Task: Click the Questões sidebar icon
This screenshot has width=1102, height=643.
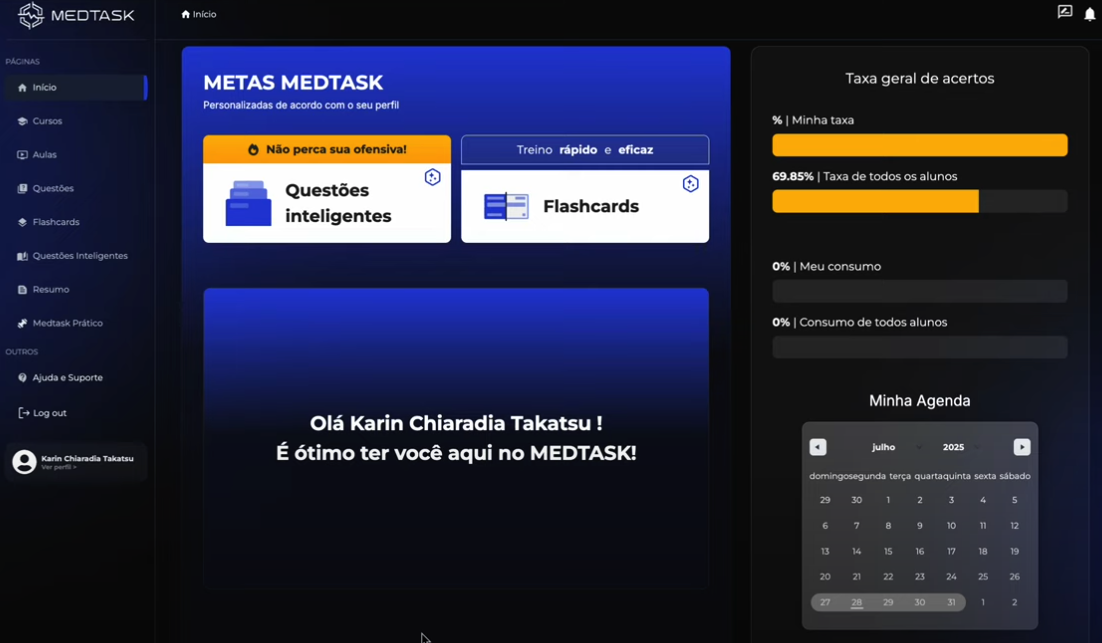Action: tap(22, 189)
